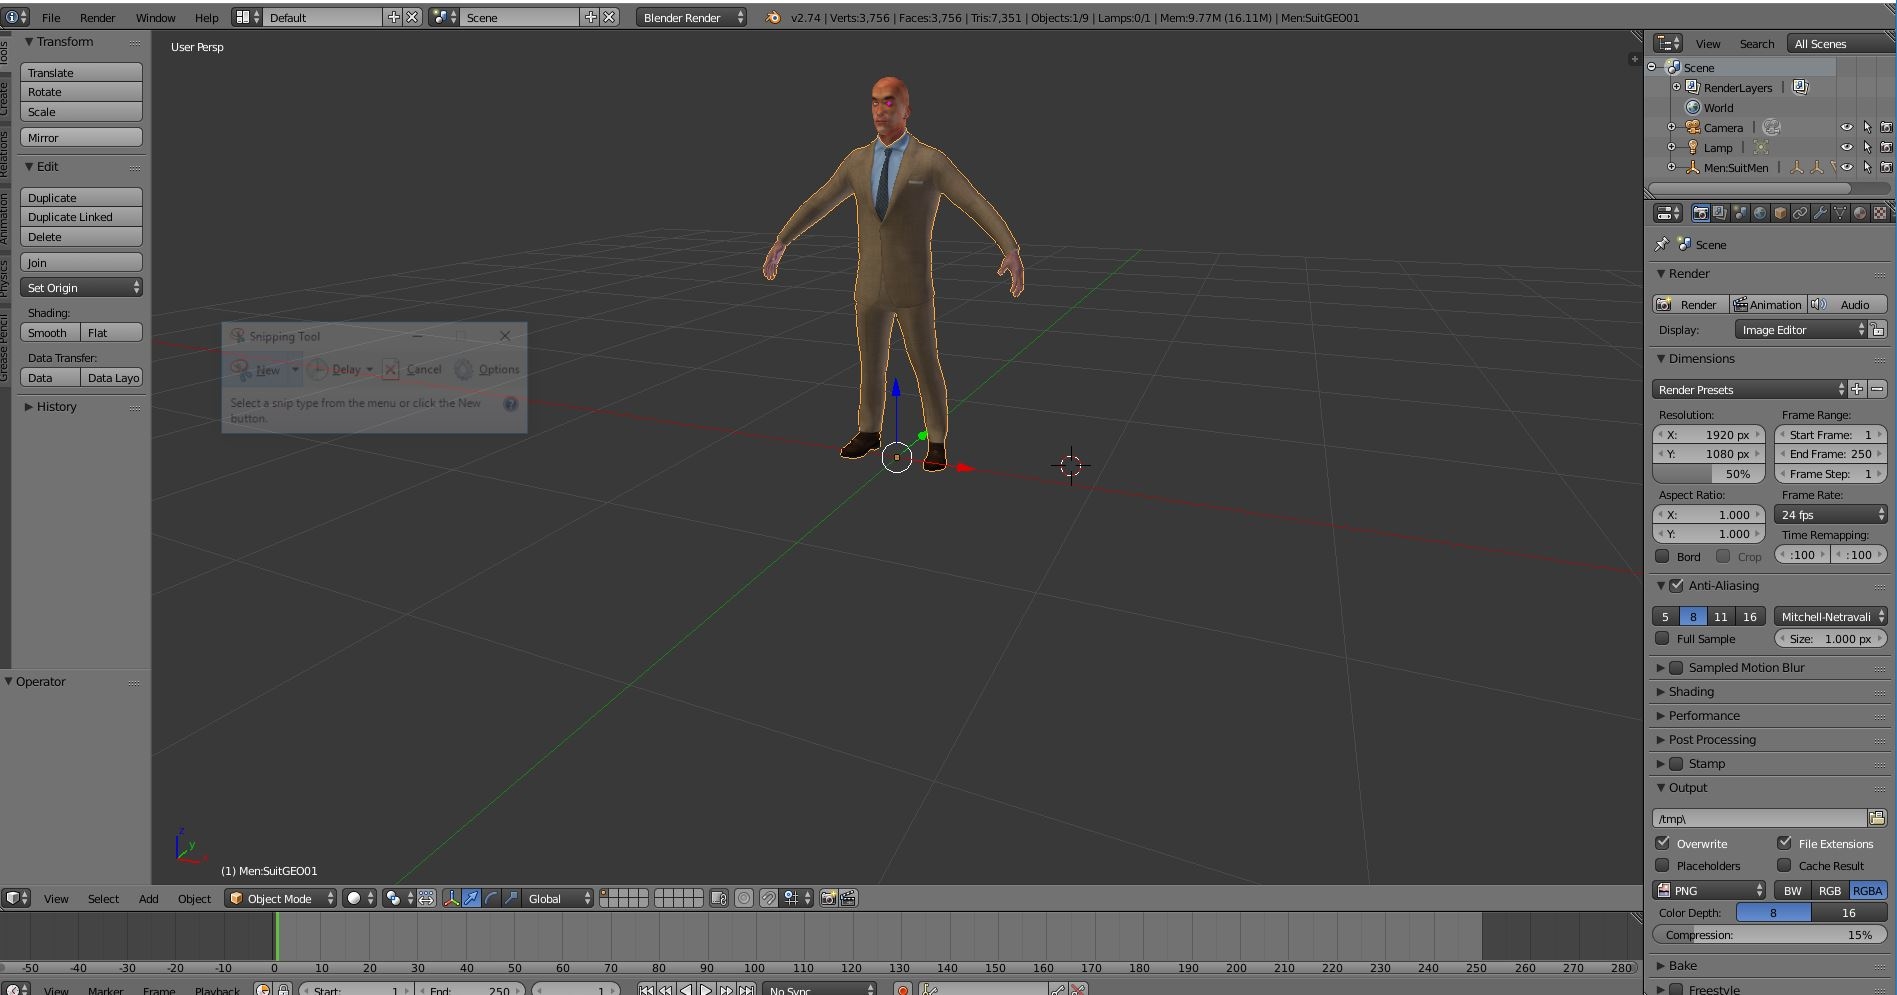Open the Object Constraints tab (chain-link icon)
Viewport: 1897px width, 995px height.
point(1800,213)
